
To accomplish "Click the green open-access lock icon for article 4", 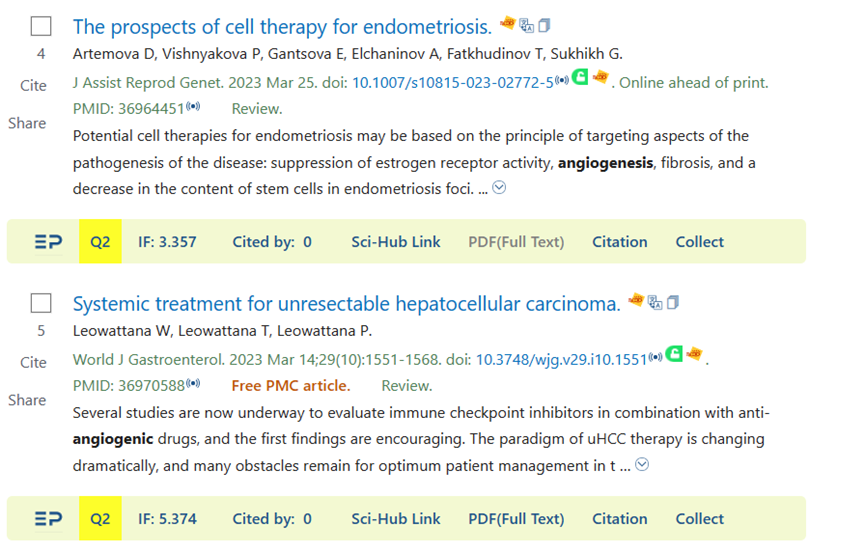I will click(580, 77).
